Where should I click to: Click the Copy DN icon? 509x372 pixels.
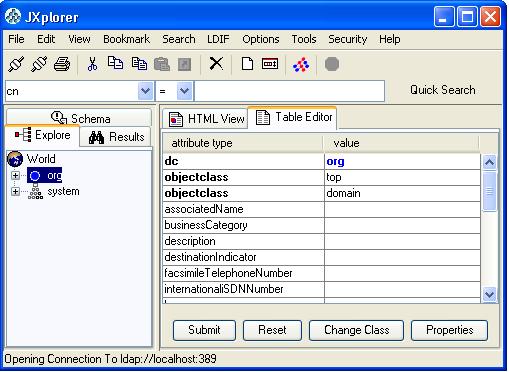(x=139, y=63)
